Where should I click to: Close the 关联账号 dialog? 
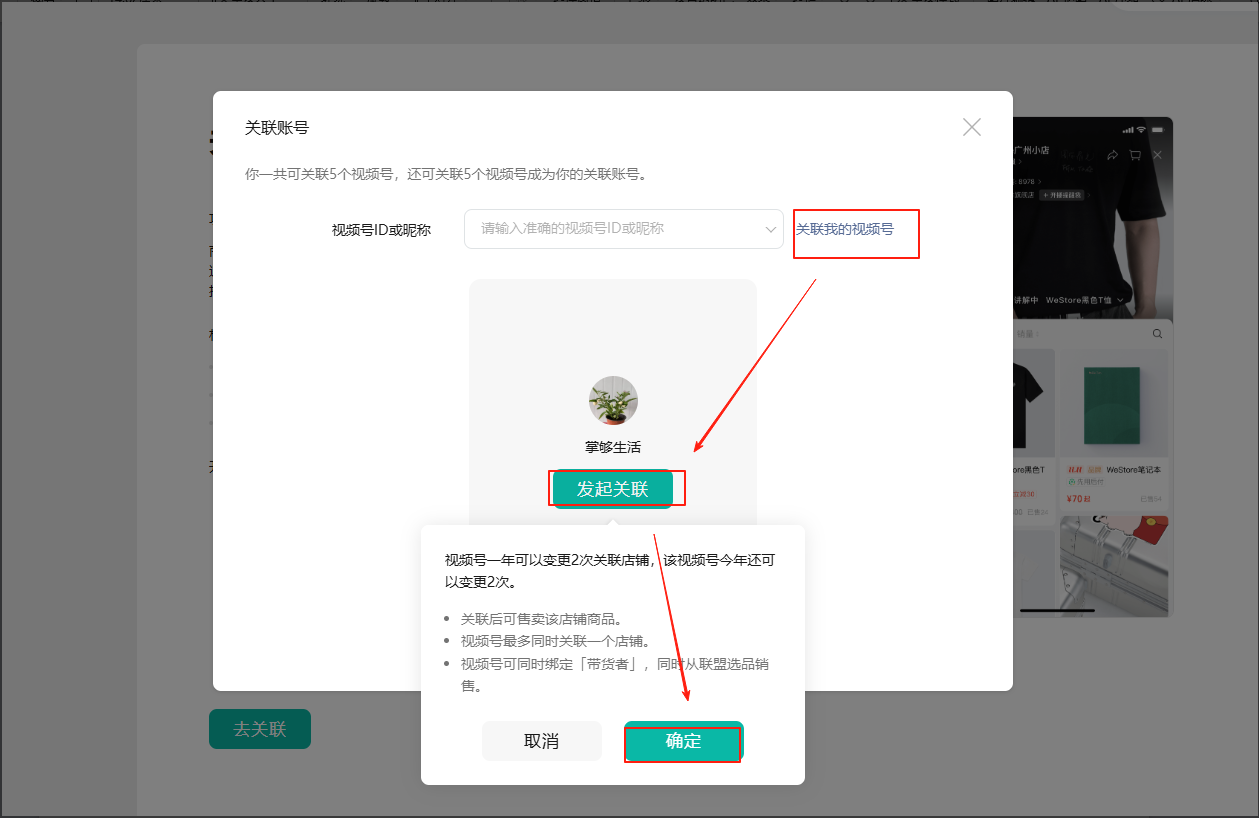point(971,127)
